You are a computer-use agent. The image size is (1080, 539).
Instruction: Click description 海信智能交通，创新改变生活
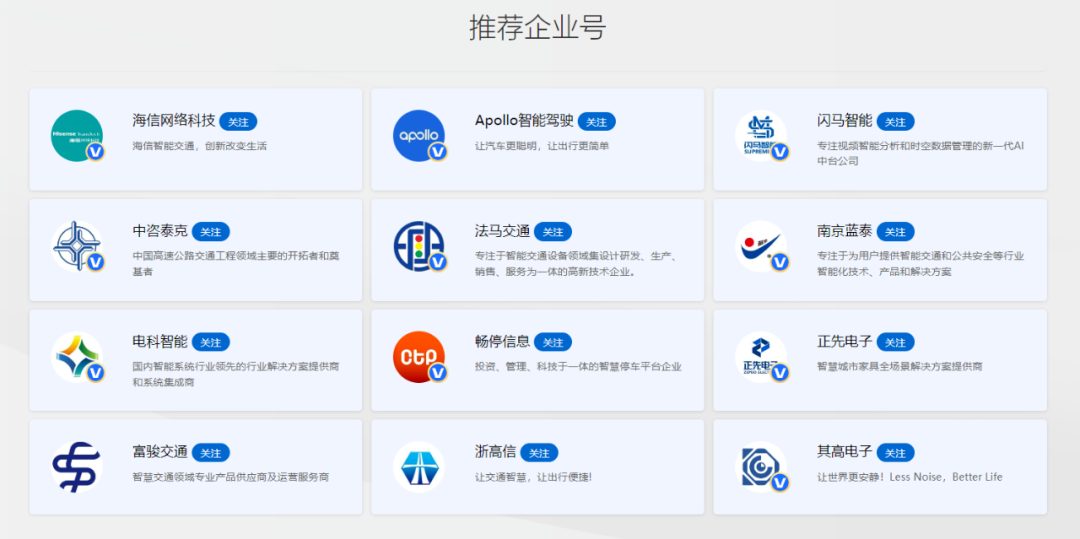tap(200, 146)
